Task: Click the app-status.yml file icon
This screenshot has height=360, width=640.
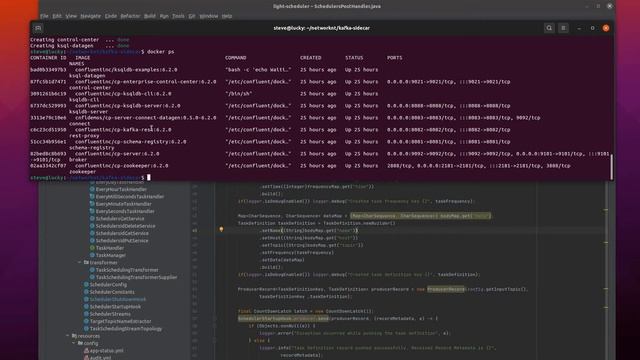Action: point(86,351)
